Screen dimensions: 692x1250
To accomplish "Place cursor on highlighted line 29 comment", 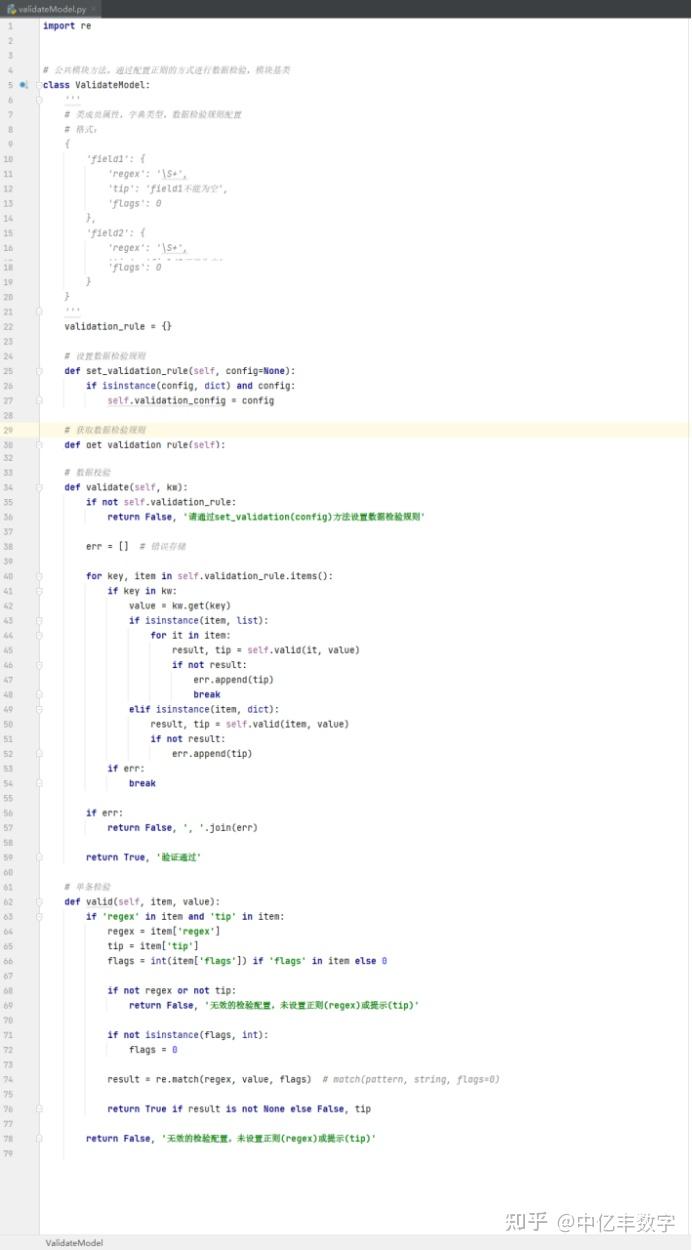I will coord(105,430).
